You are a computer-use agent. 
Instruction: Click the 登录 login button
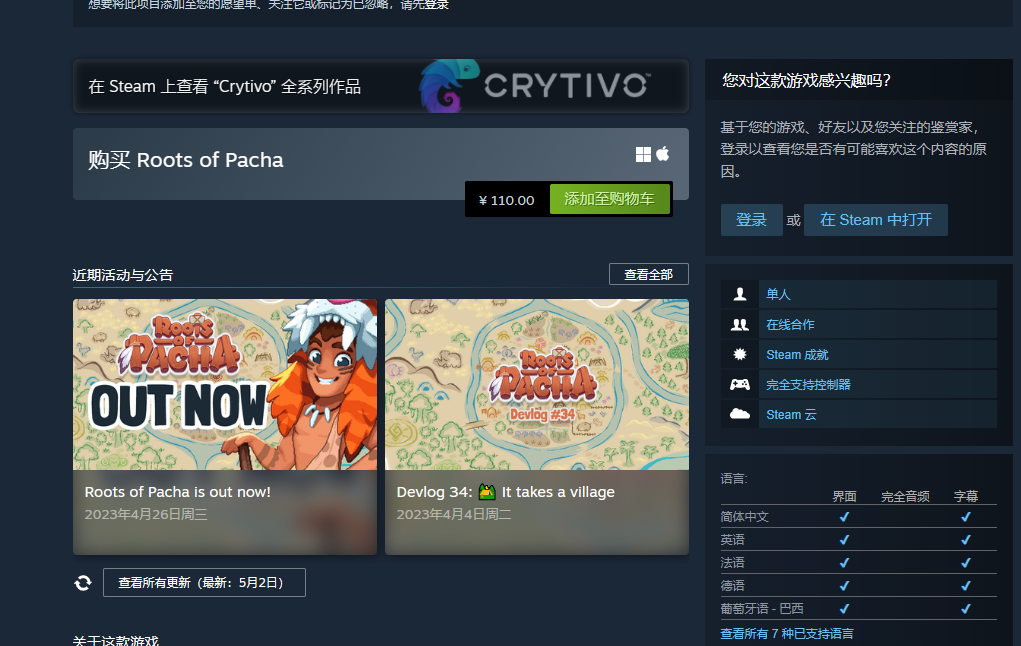point(751,220)
